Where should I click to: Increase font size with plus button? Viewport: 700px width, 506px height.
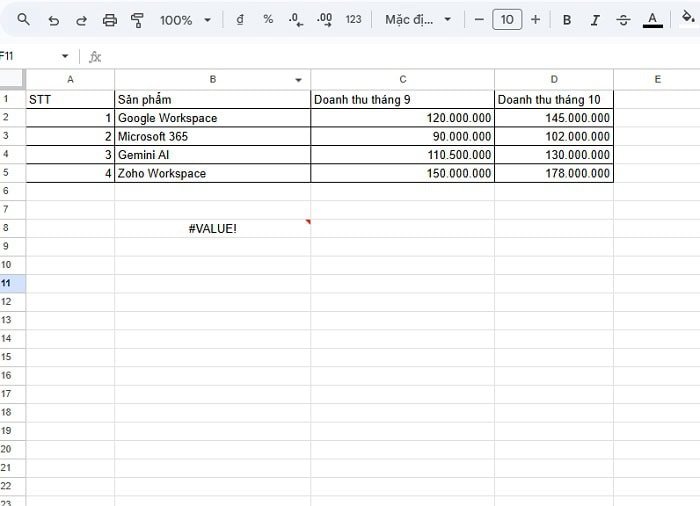click(x=535, y=20)
